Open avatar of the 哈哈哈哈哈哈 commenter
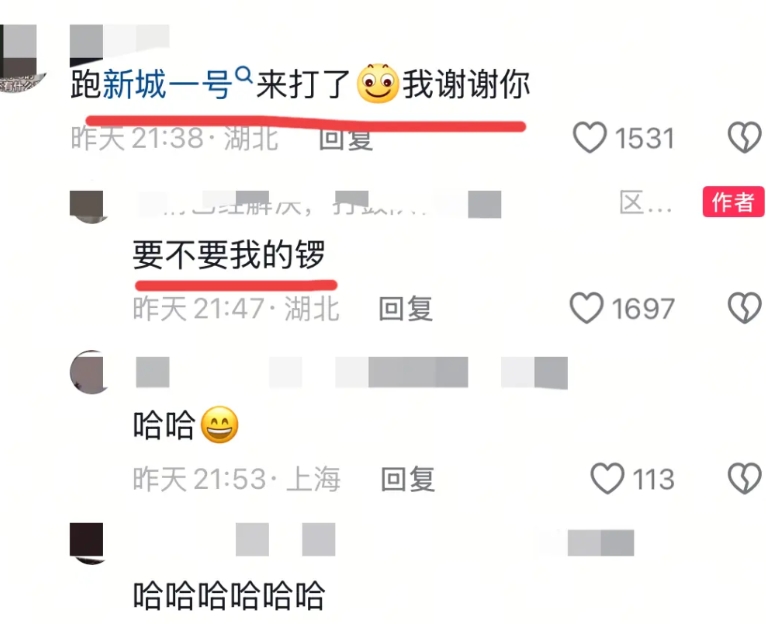 click(88, 543)
